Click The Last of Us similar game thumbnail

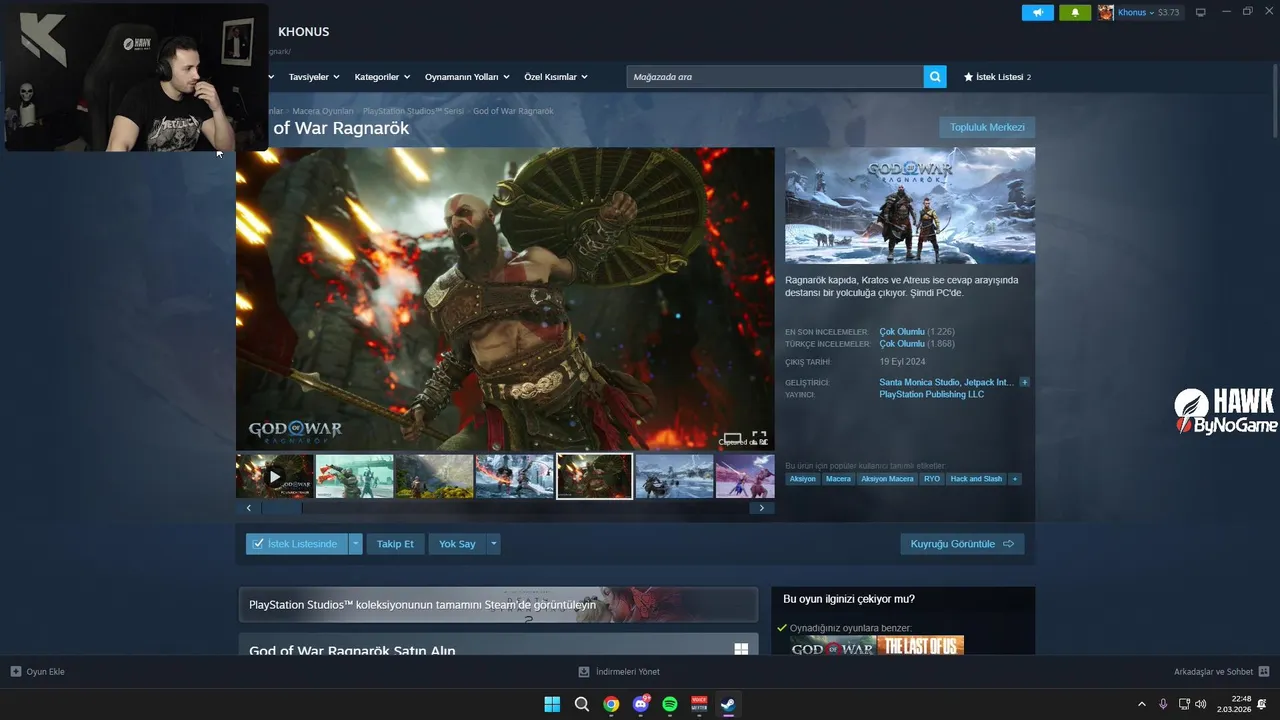921,646
